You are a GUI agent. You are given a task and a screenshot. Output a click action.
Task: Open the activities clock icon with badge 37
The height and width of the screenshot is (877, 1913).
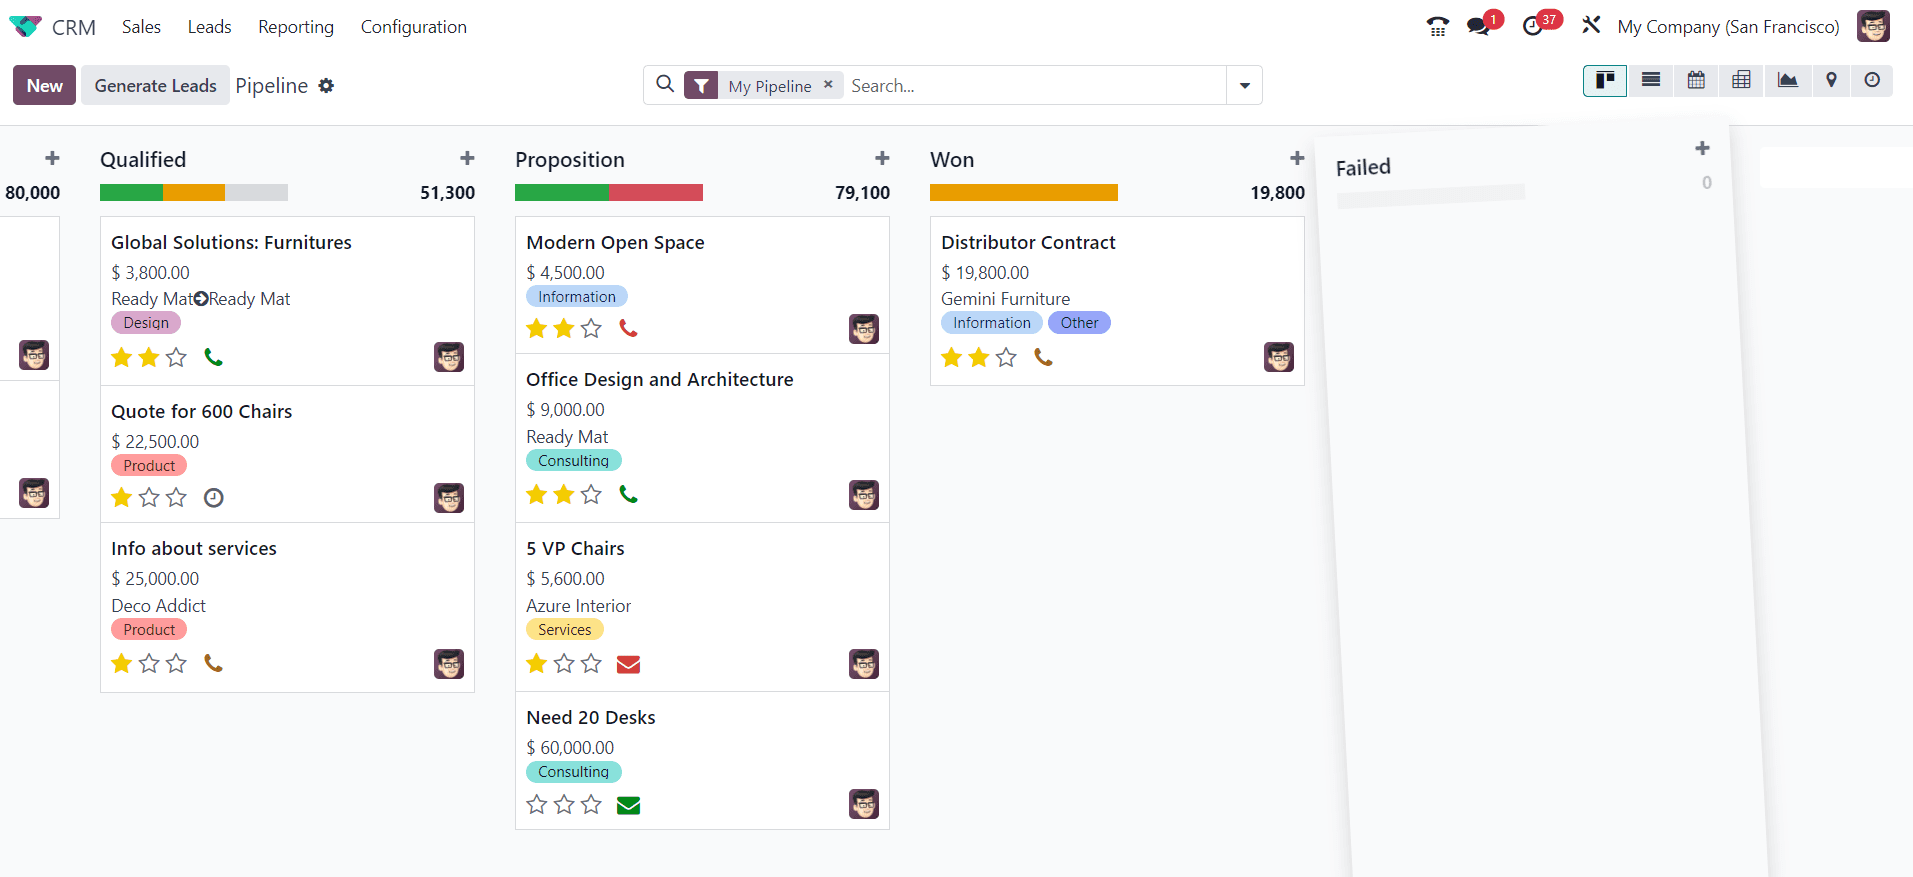tap(1532, 27)
